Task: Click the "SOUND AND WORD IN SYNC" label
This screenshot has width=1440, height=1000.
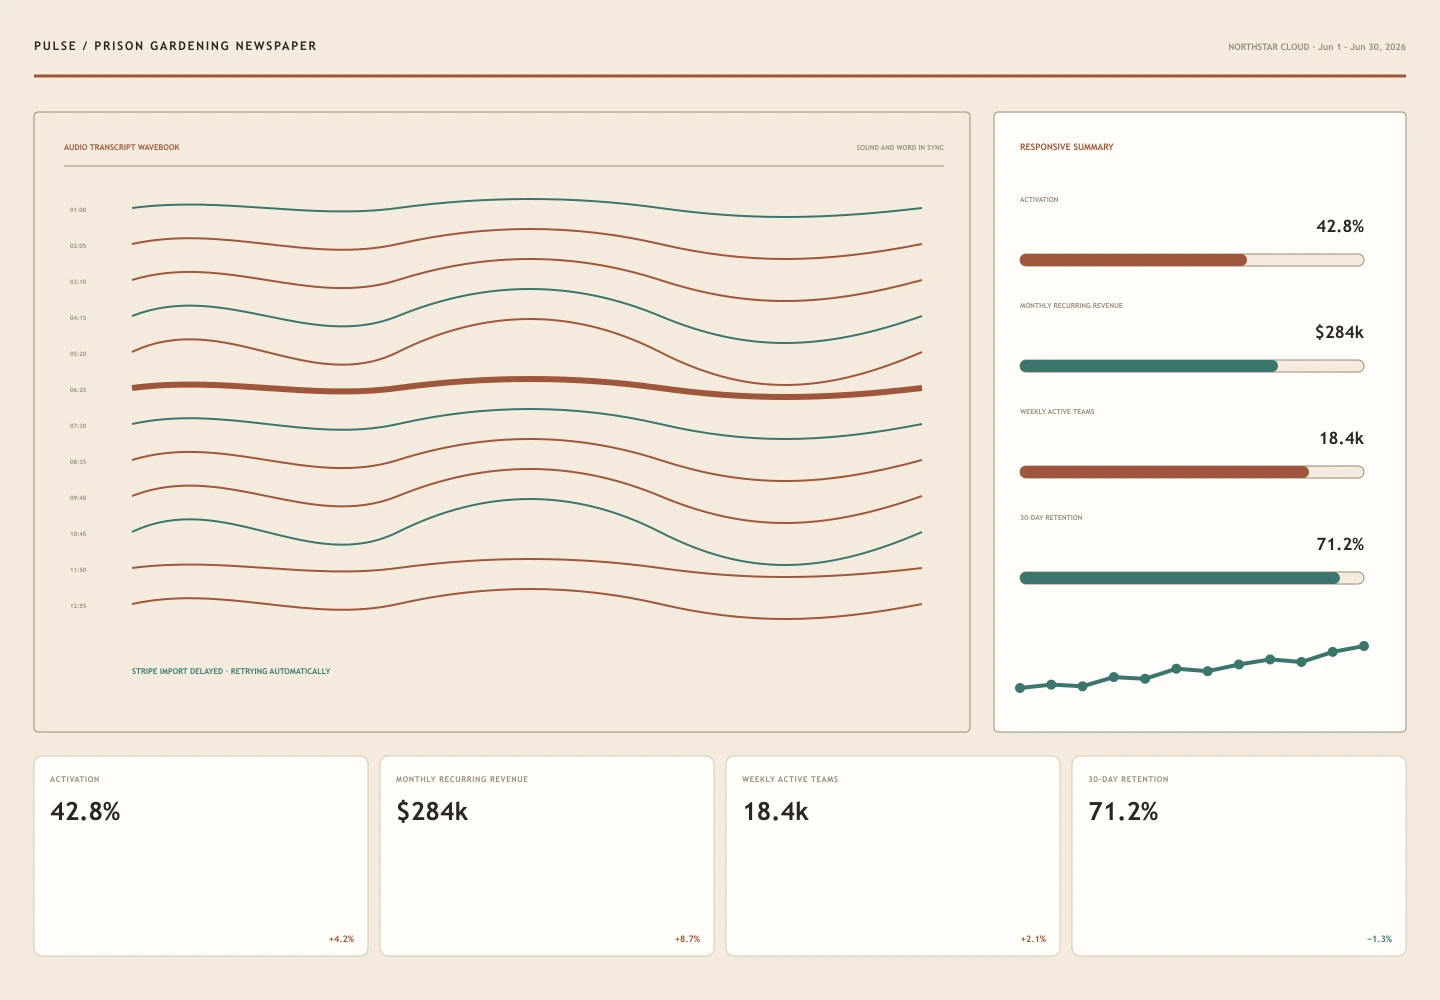Action: tap(900, 147)
